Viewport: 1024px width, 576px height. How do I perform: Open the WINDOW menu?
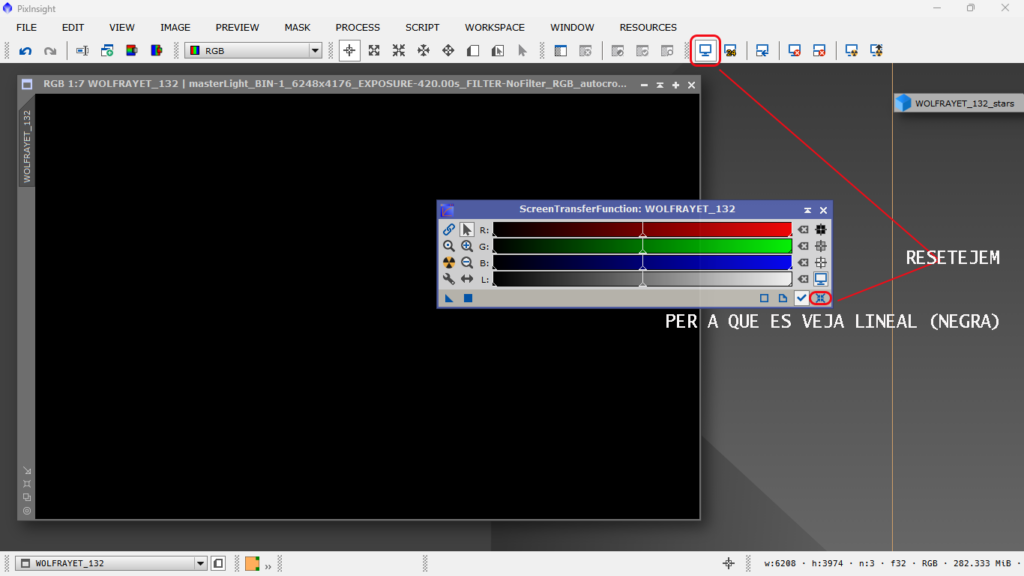[572, 27]
